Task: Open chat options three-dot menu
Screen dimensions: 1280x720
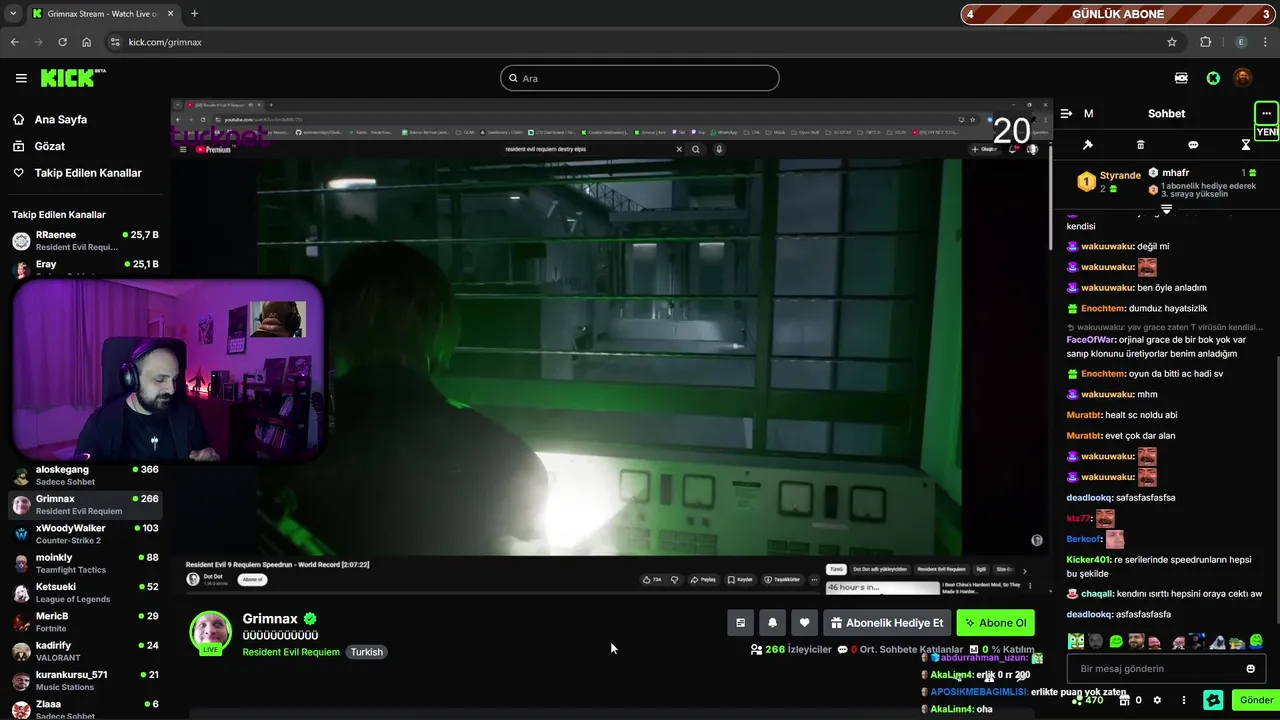Action: point(1266,113)
